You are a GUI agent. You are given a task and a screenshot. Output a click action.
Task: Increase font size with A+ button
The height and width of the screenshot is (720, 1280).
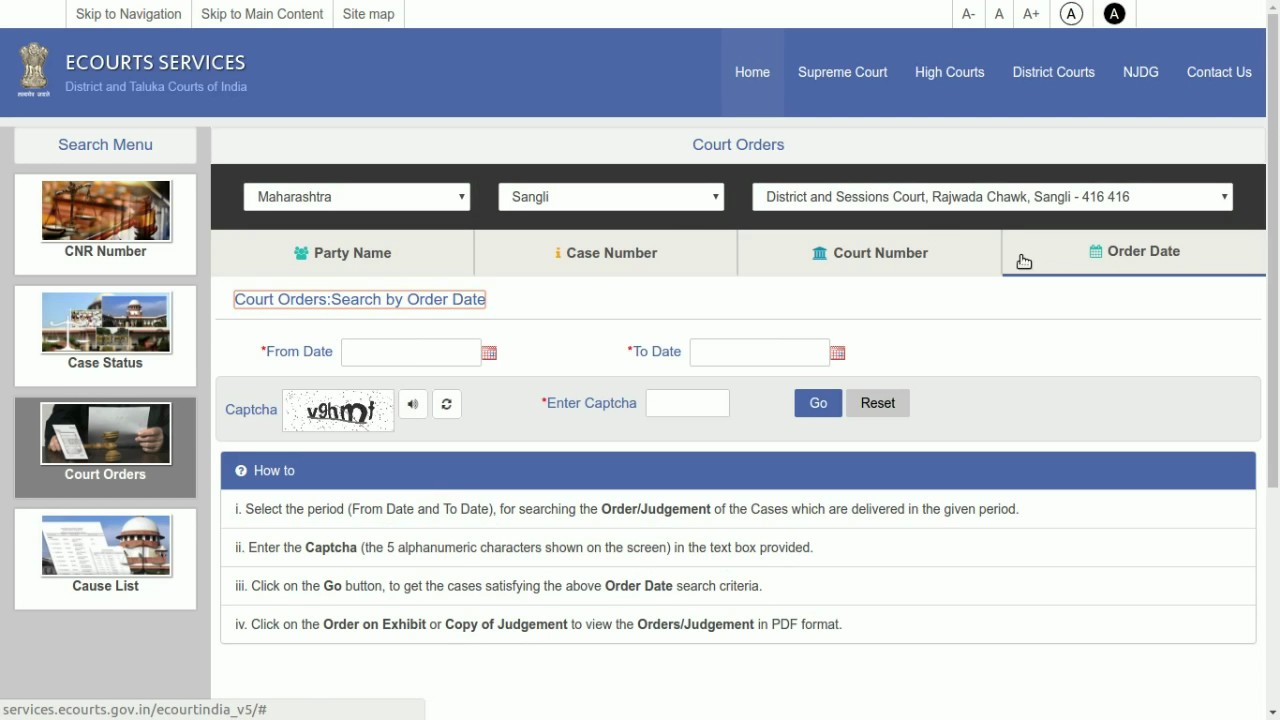pos(1031,14)
